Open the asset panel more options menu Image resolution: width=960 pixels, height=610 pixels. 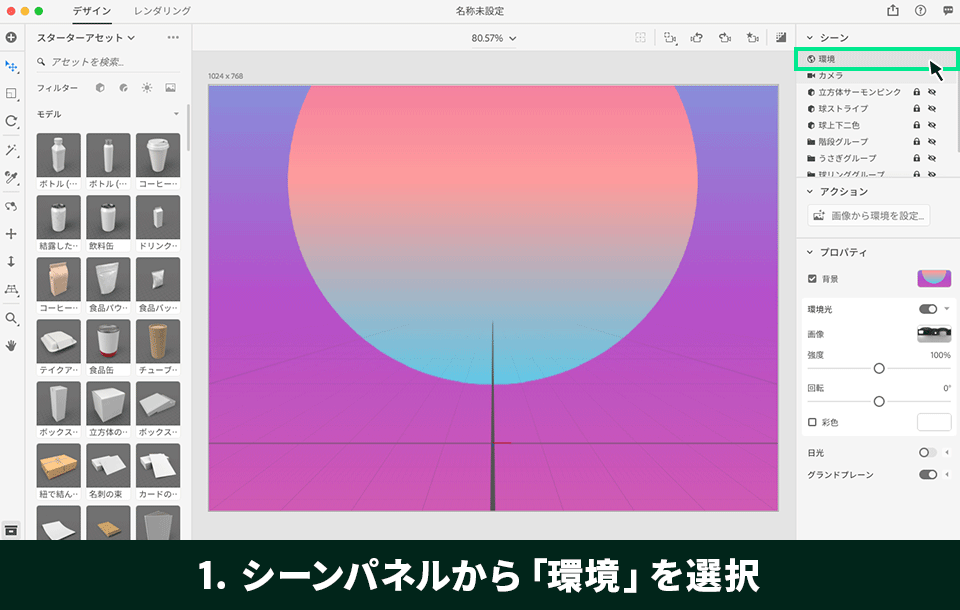click(173, 38)
